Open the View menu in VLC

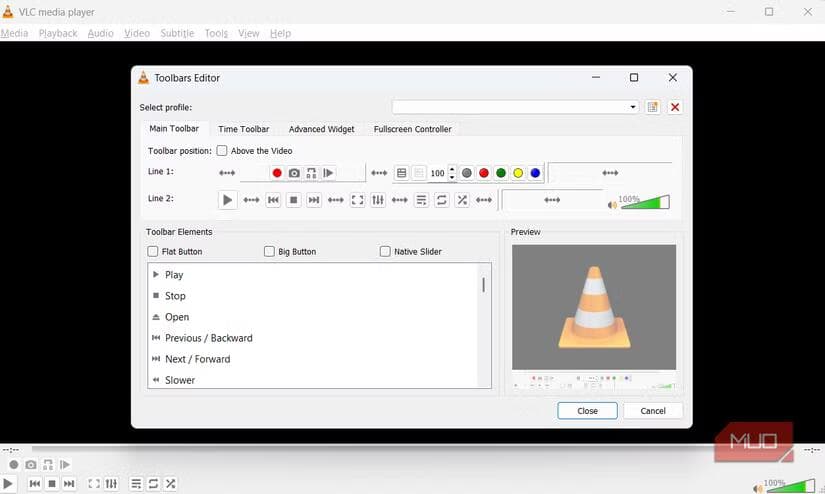click(x=248, y=33)
